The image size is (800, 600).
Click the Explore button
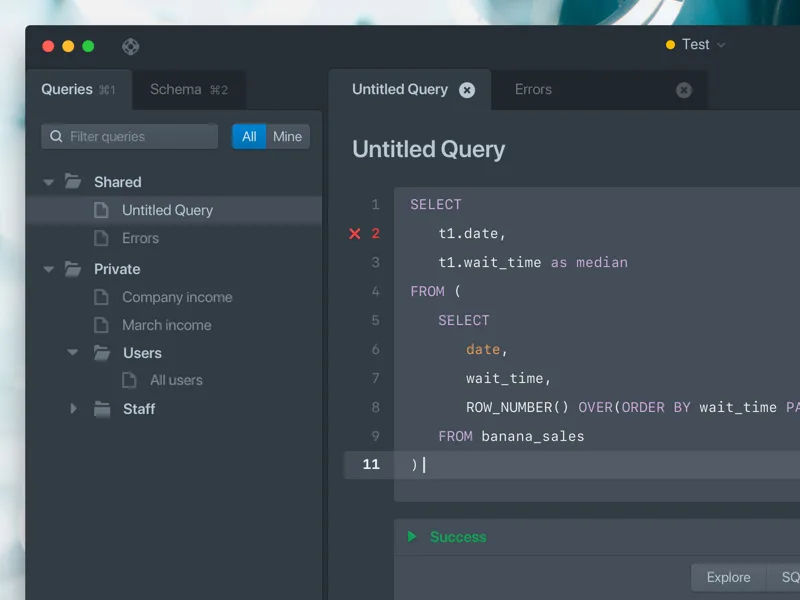(728, 578)
